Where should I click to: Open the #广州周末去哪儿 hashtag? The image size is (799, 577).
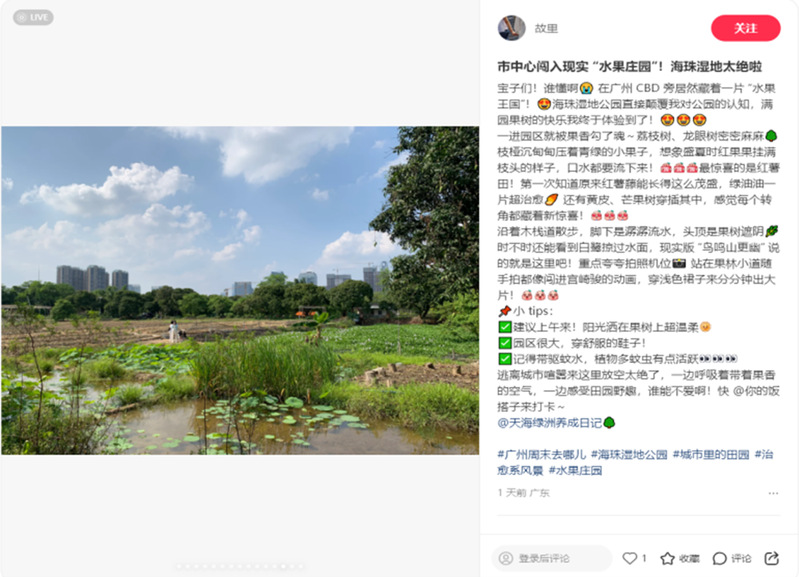541,454
